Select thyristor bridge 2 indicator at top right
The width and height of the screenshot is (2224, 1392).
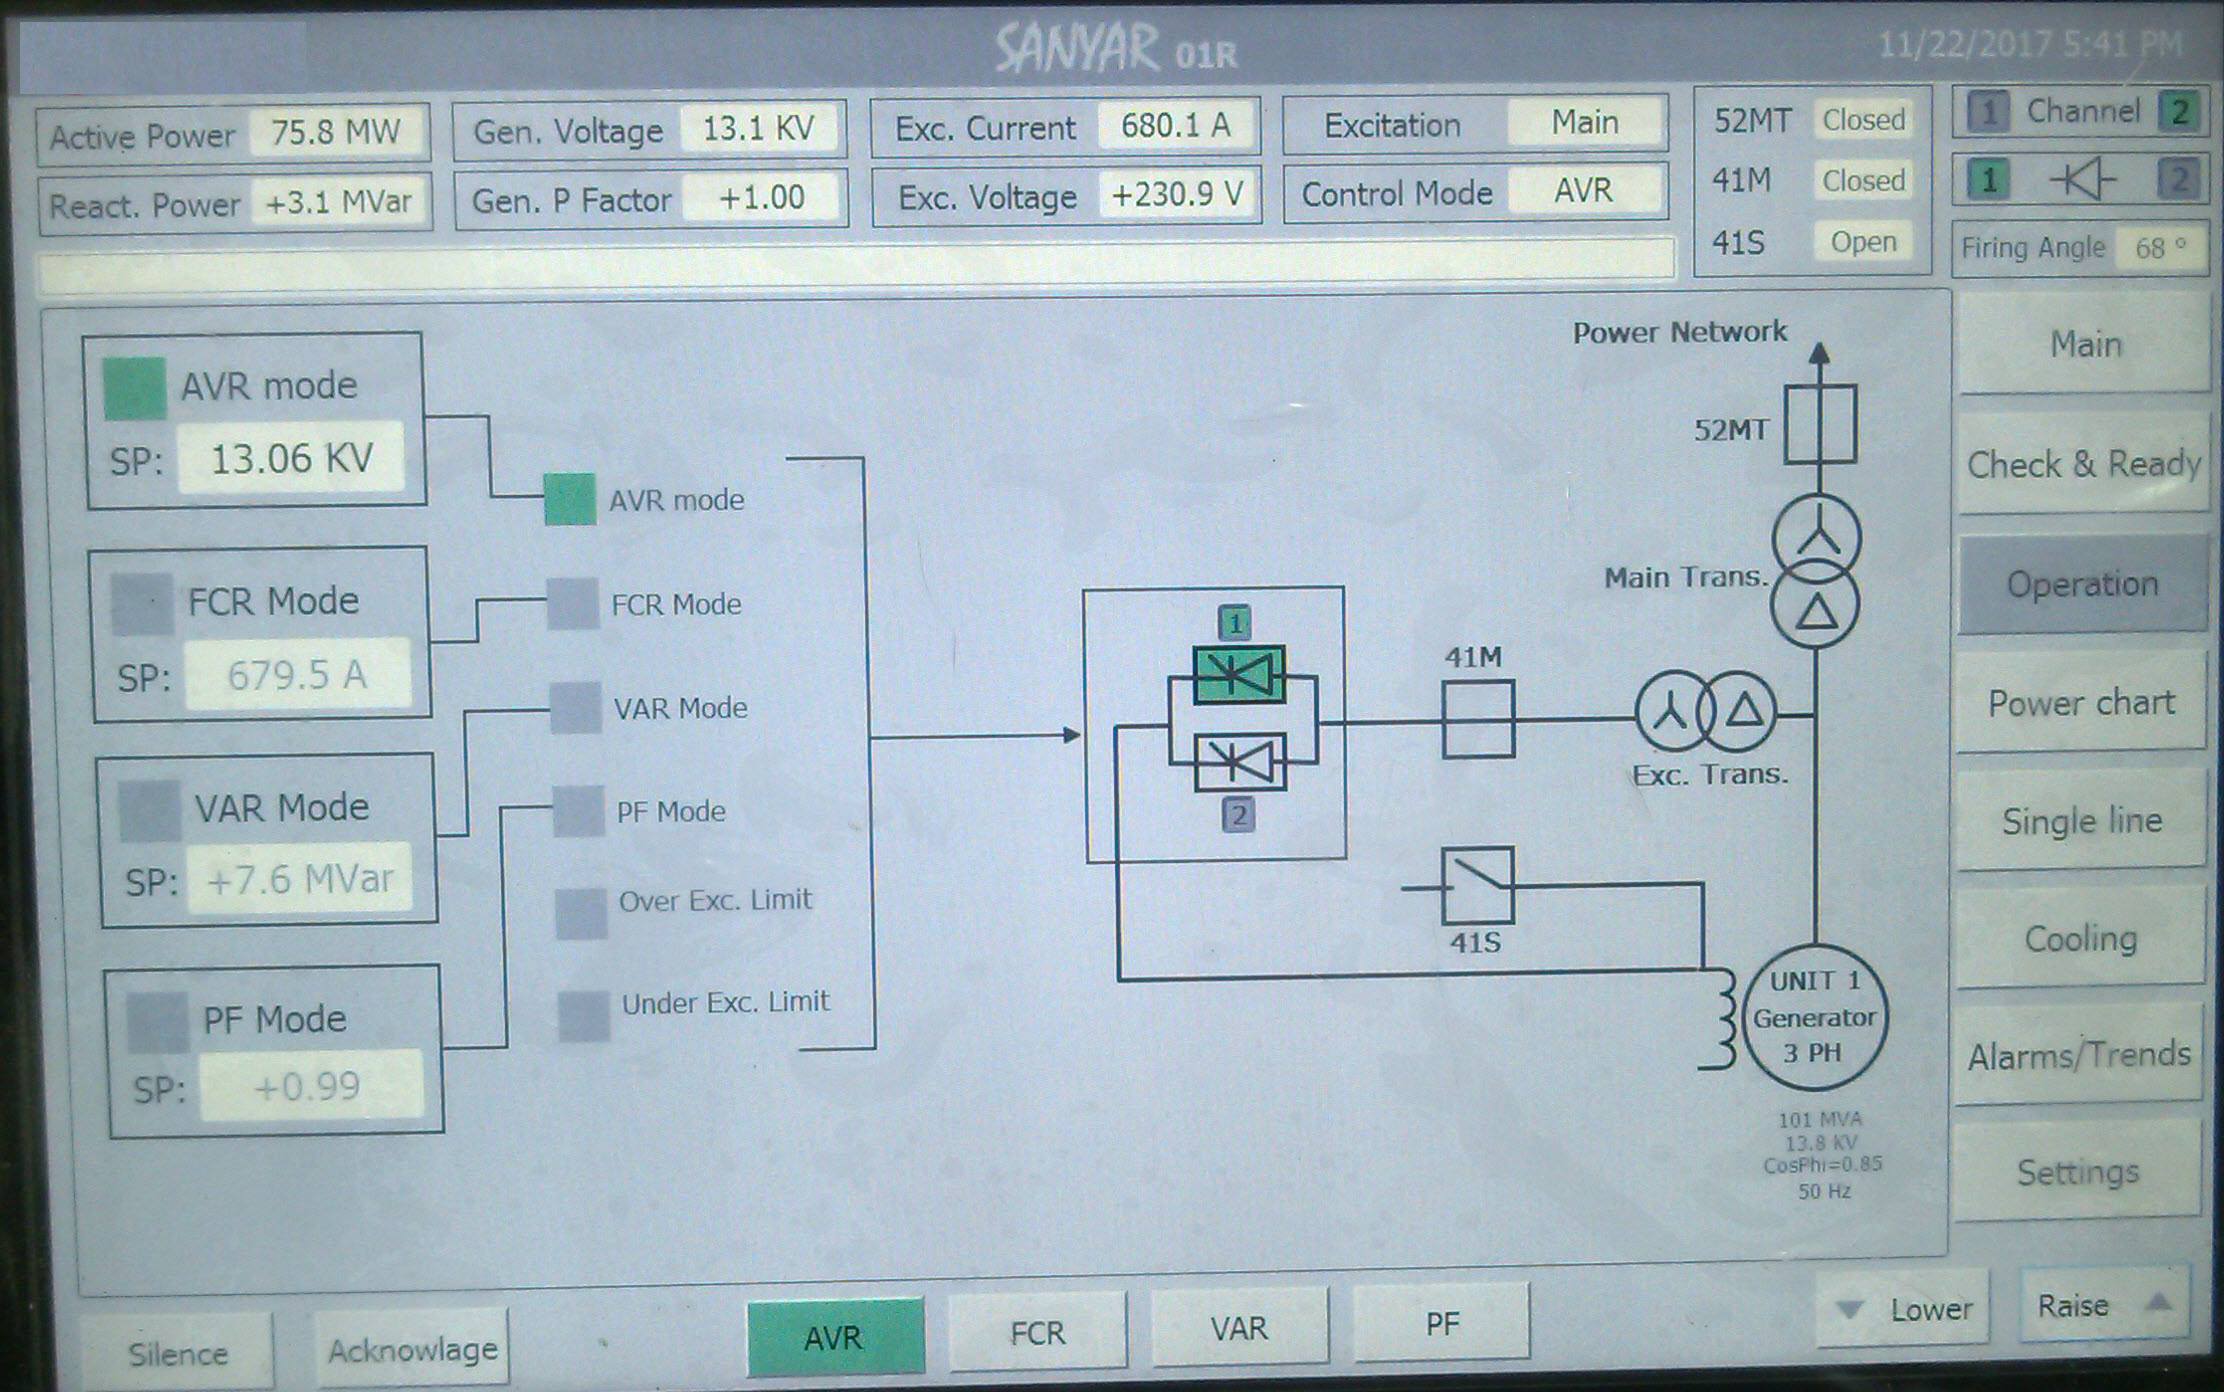click(x=2180, y=180)
